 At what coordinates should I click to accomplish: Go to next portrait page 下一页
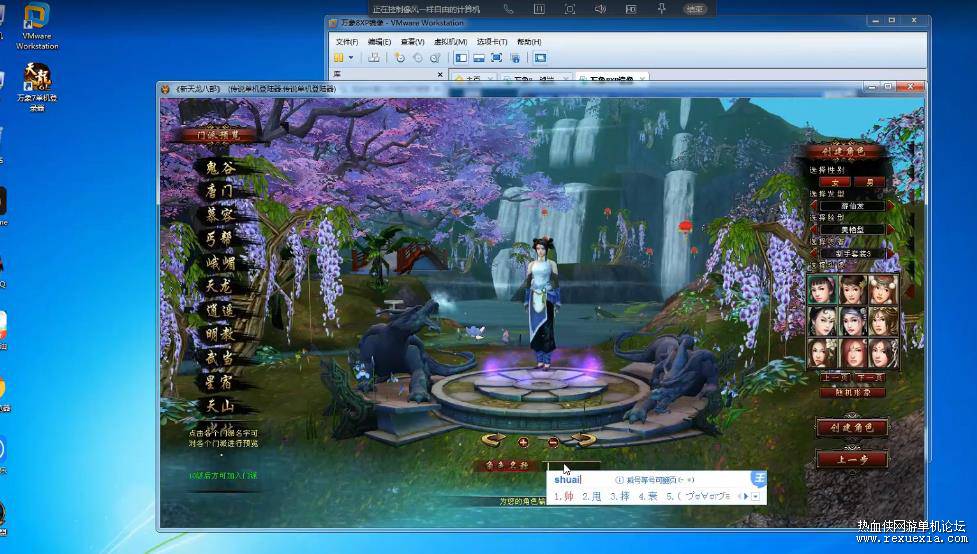869,378
